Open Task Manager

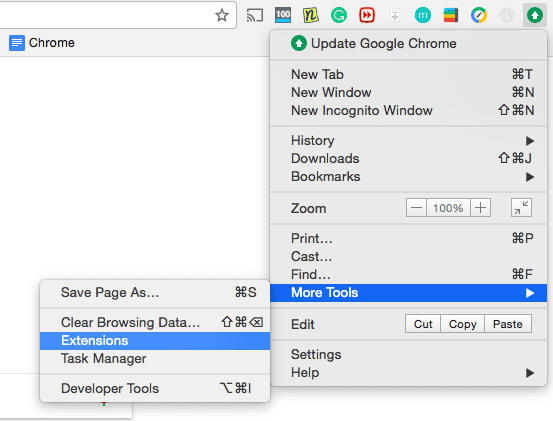pos(155,359)
